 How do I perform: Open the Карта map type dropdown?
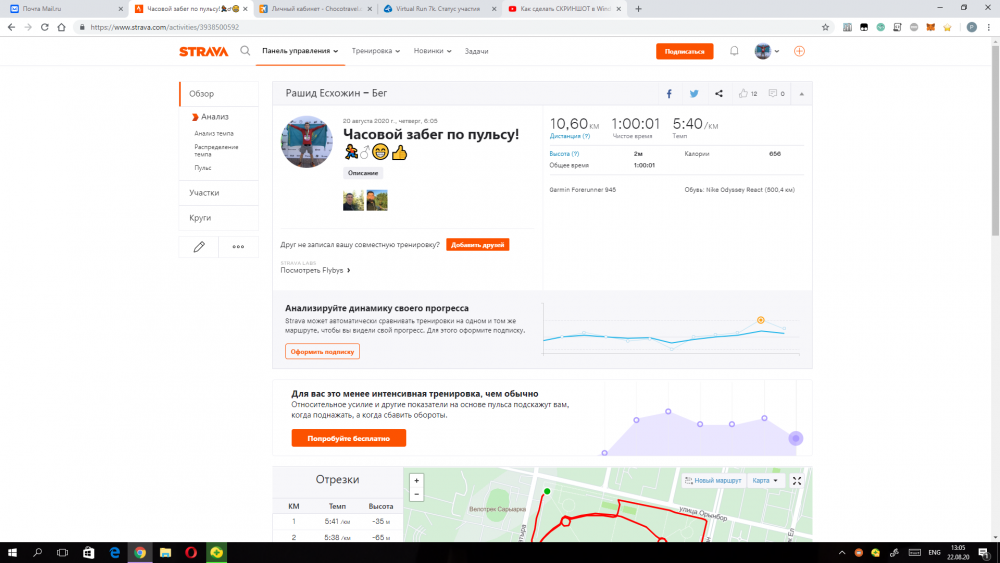click(765, 481)
